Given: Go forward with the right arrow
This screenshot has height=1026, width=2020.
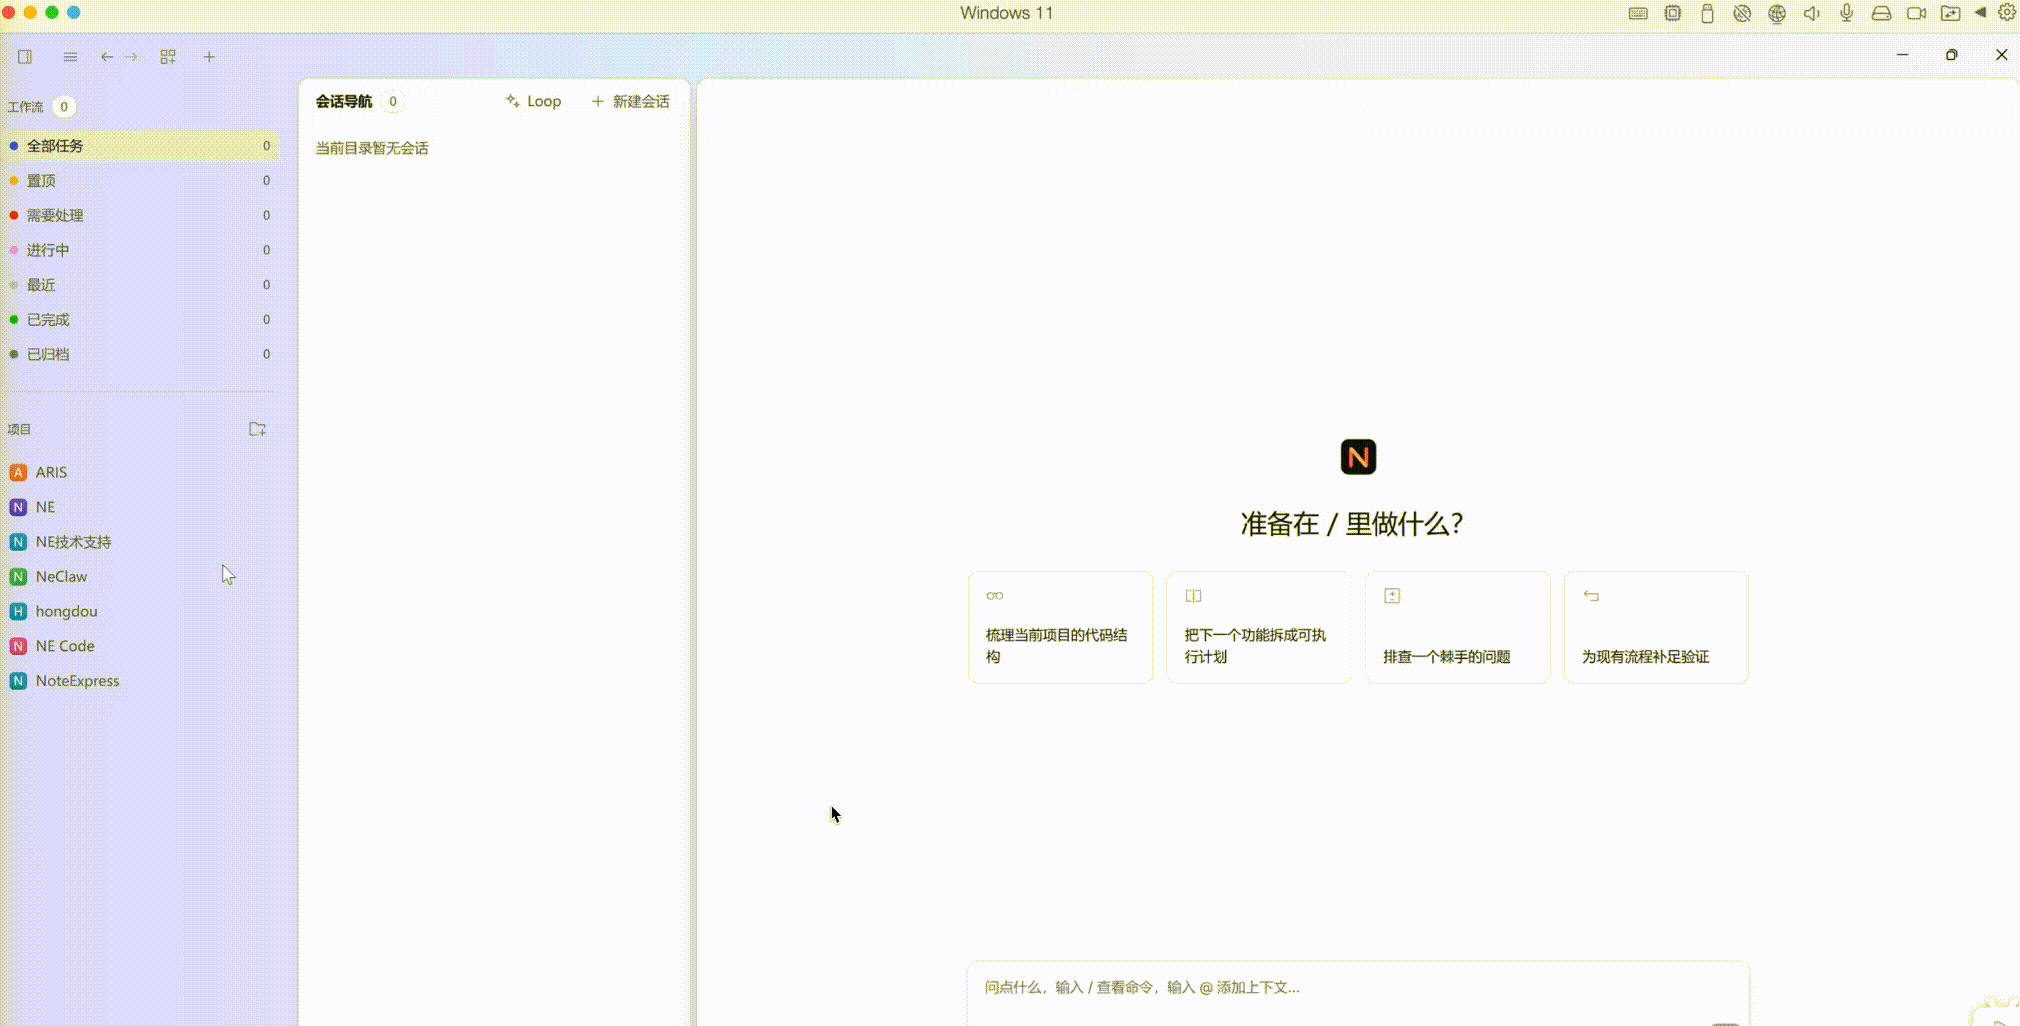Looking at the screenshot, I should (x=131, y=57).
